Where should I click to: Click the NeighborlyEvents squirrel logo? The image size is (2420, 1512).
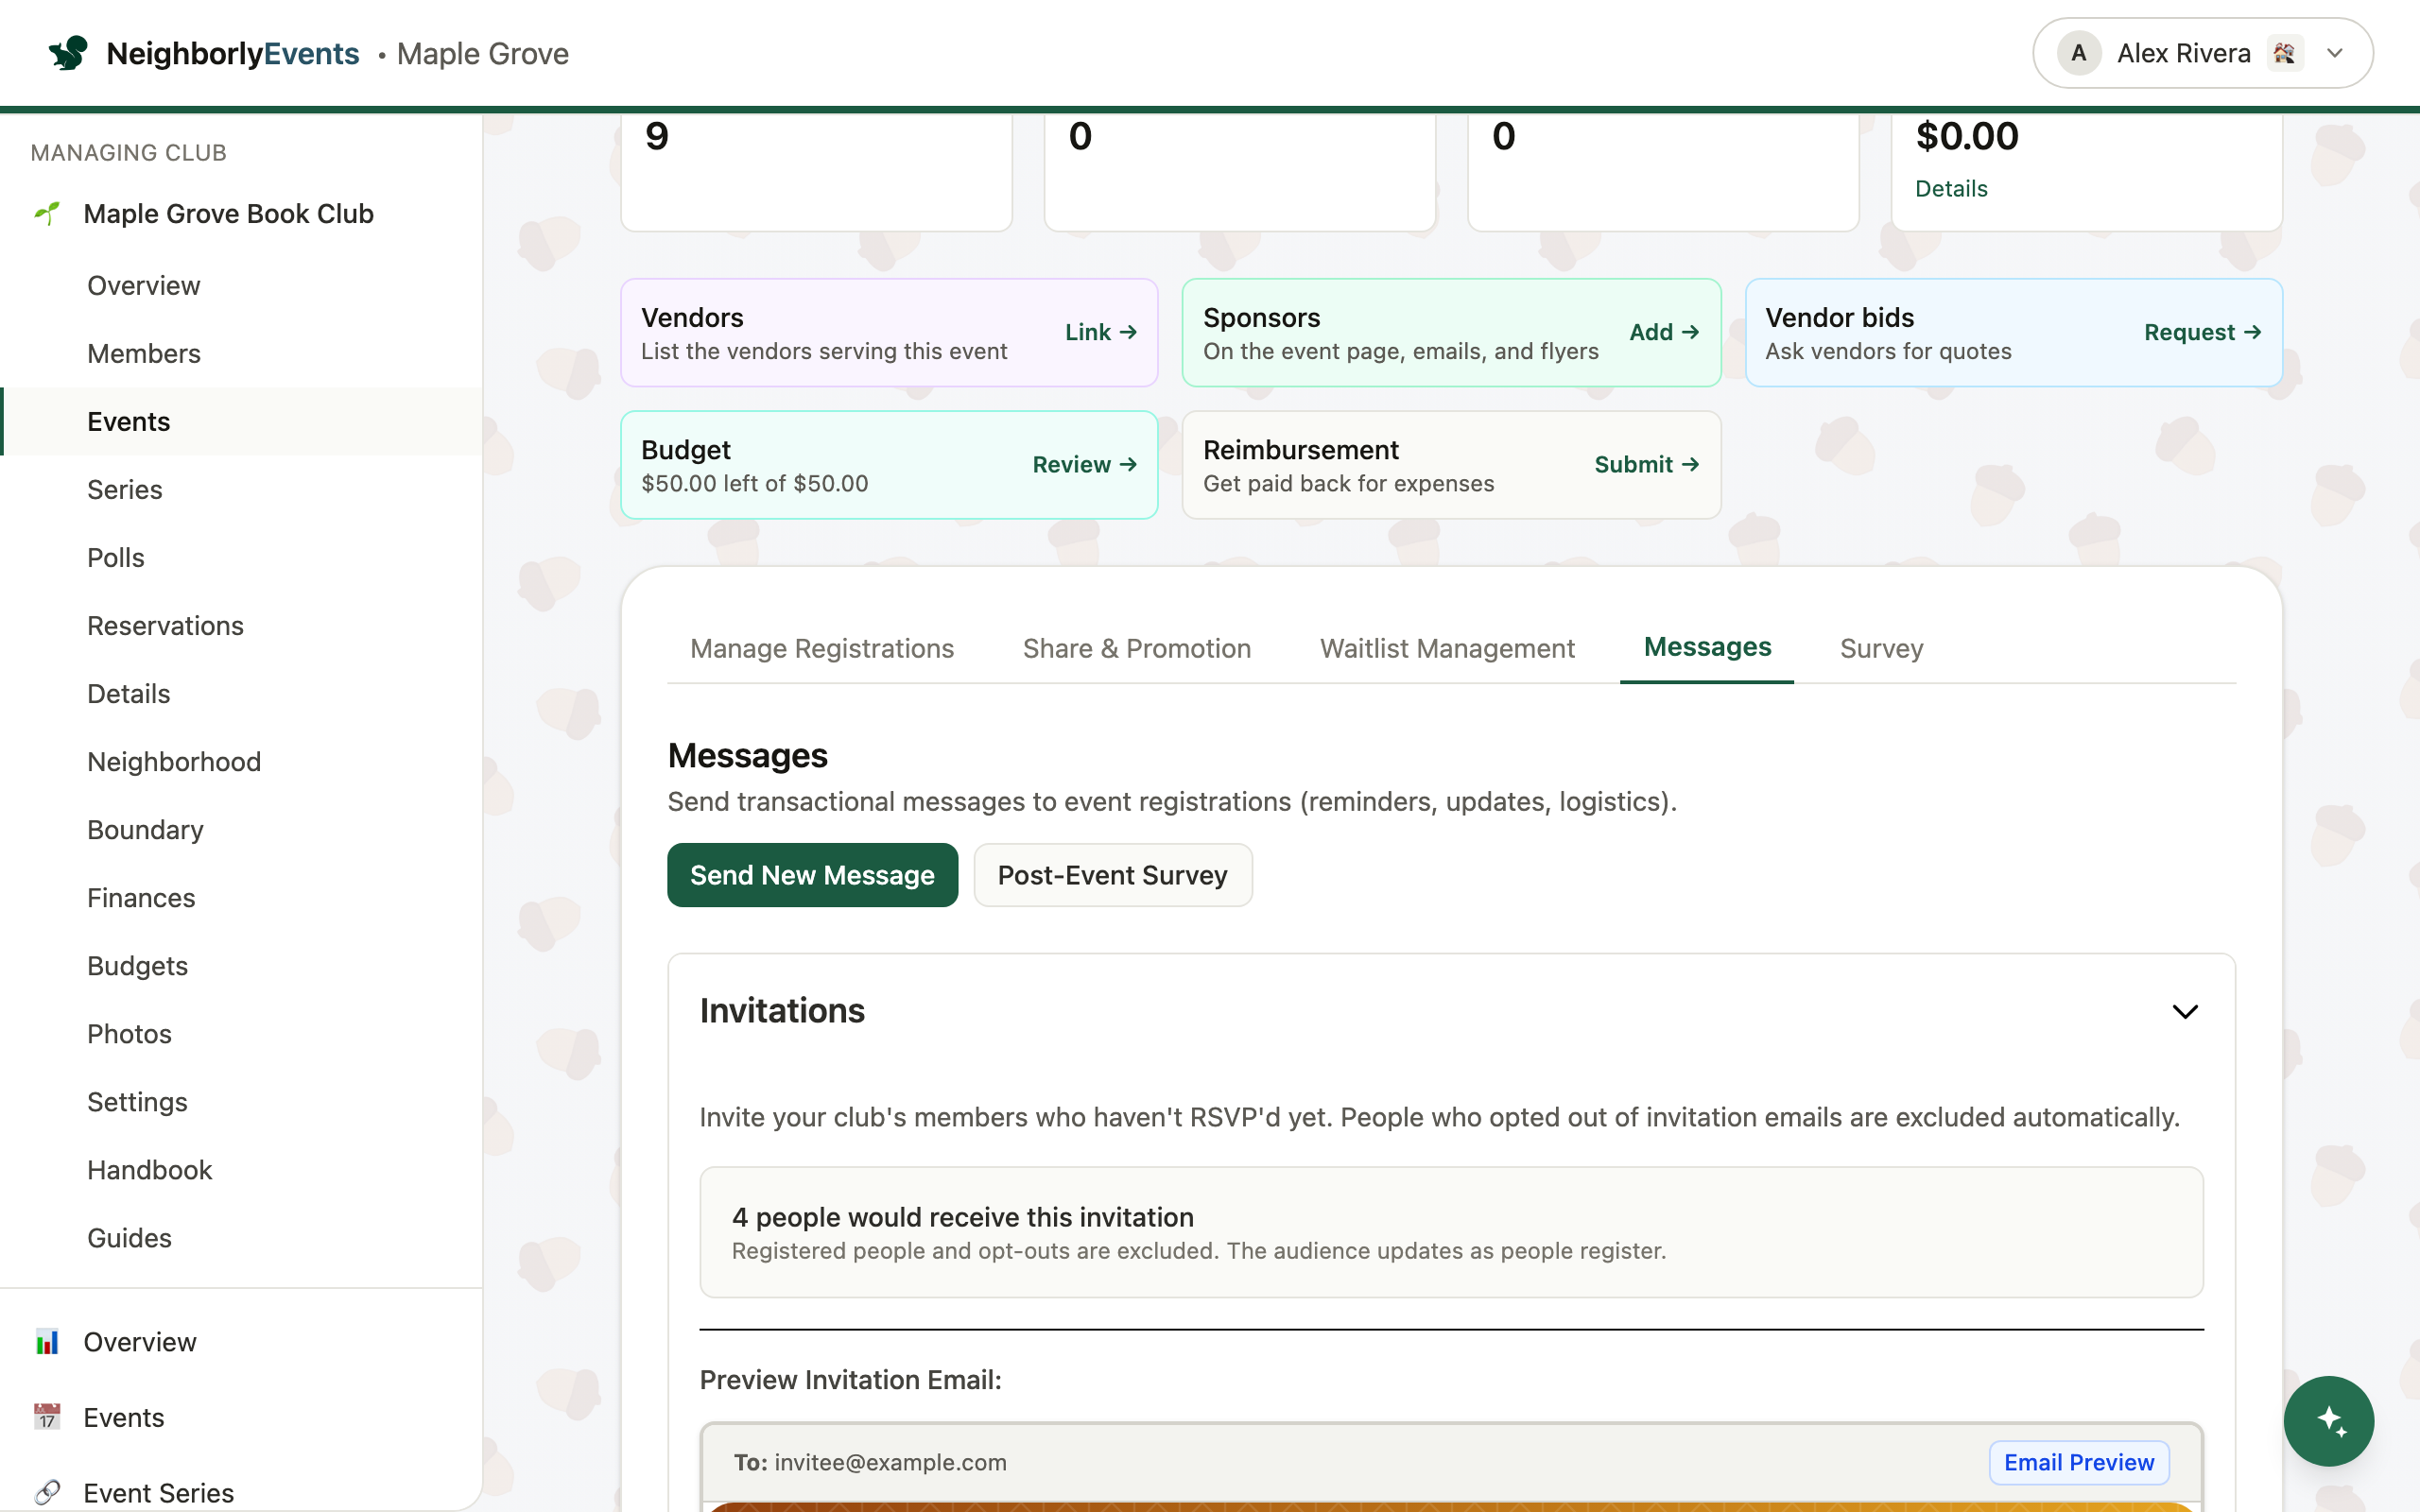68,53
